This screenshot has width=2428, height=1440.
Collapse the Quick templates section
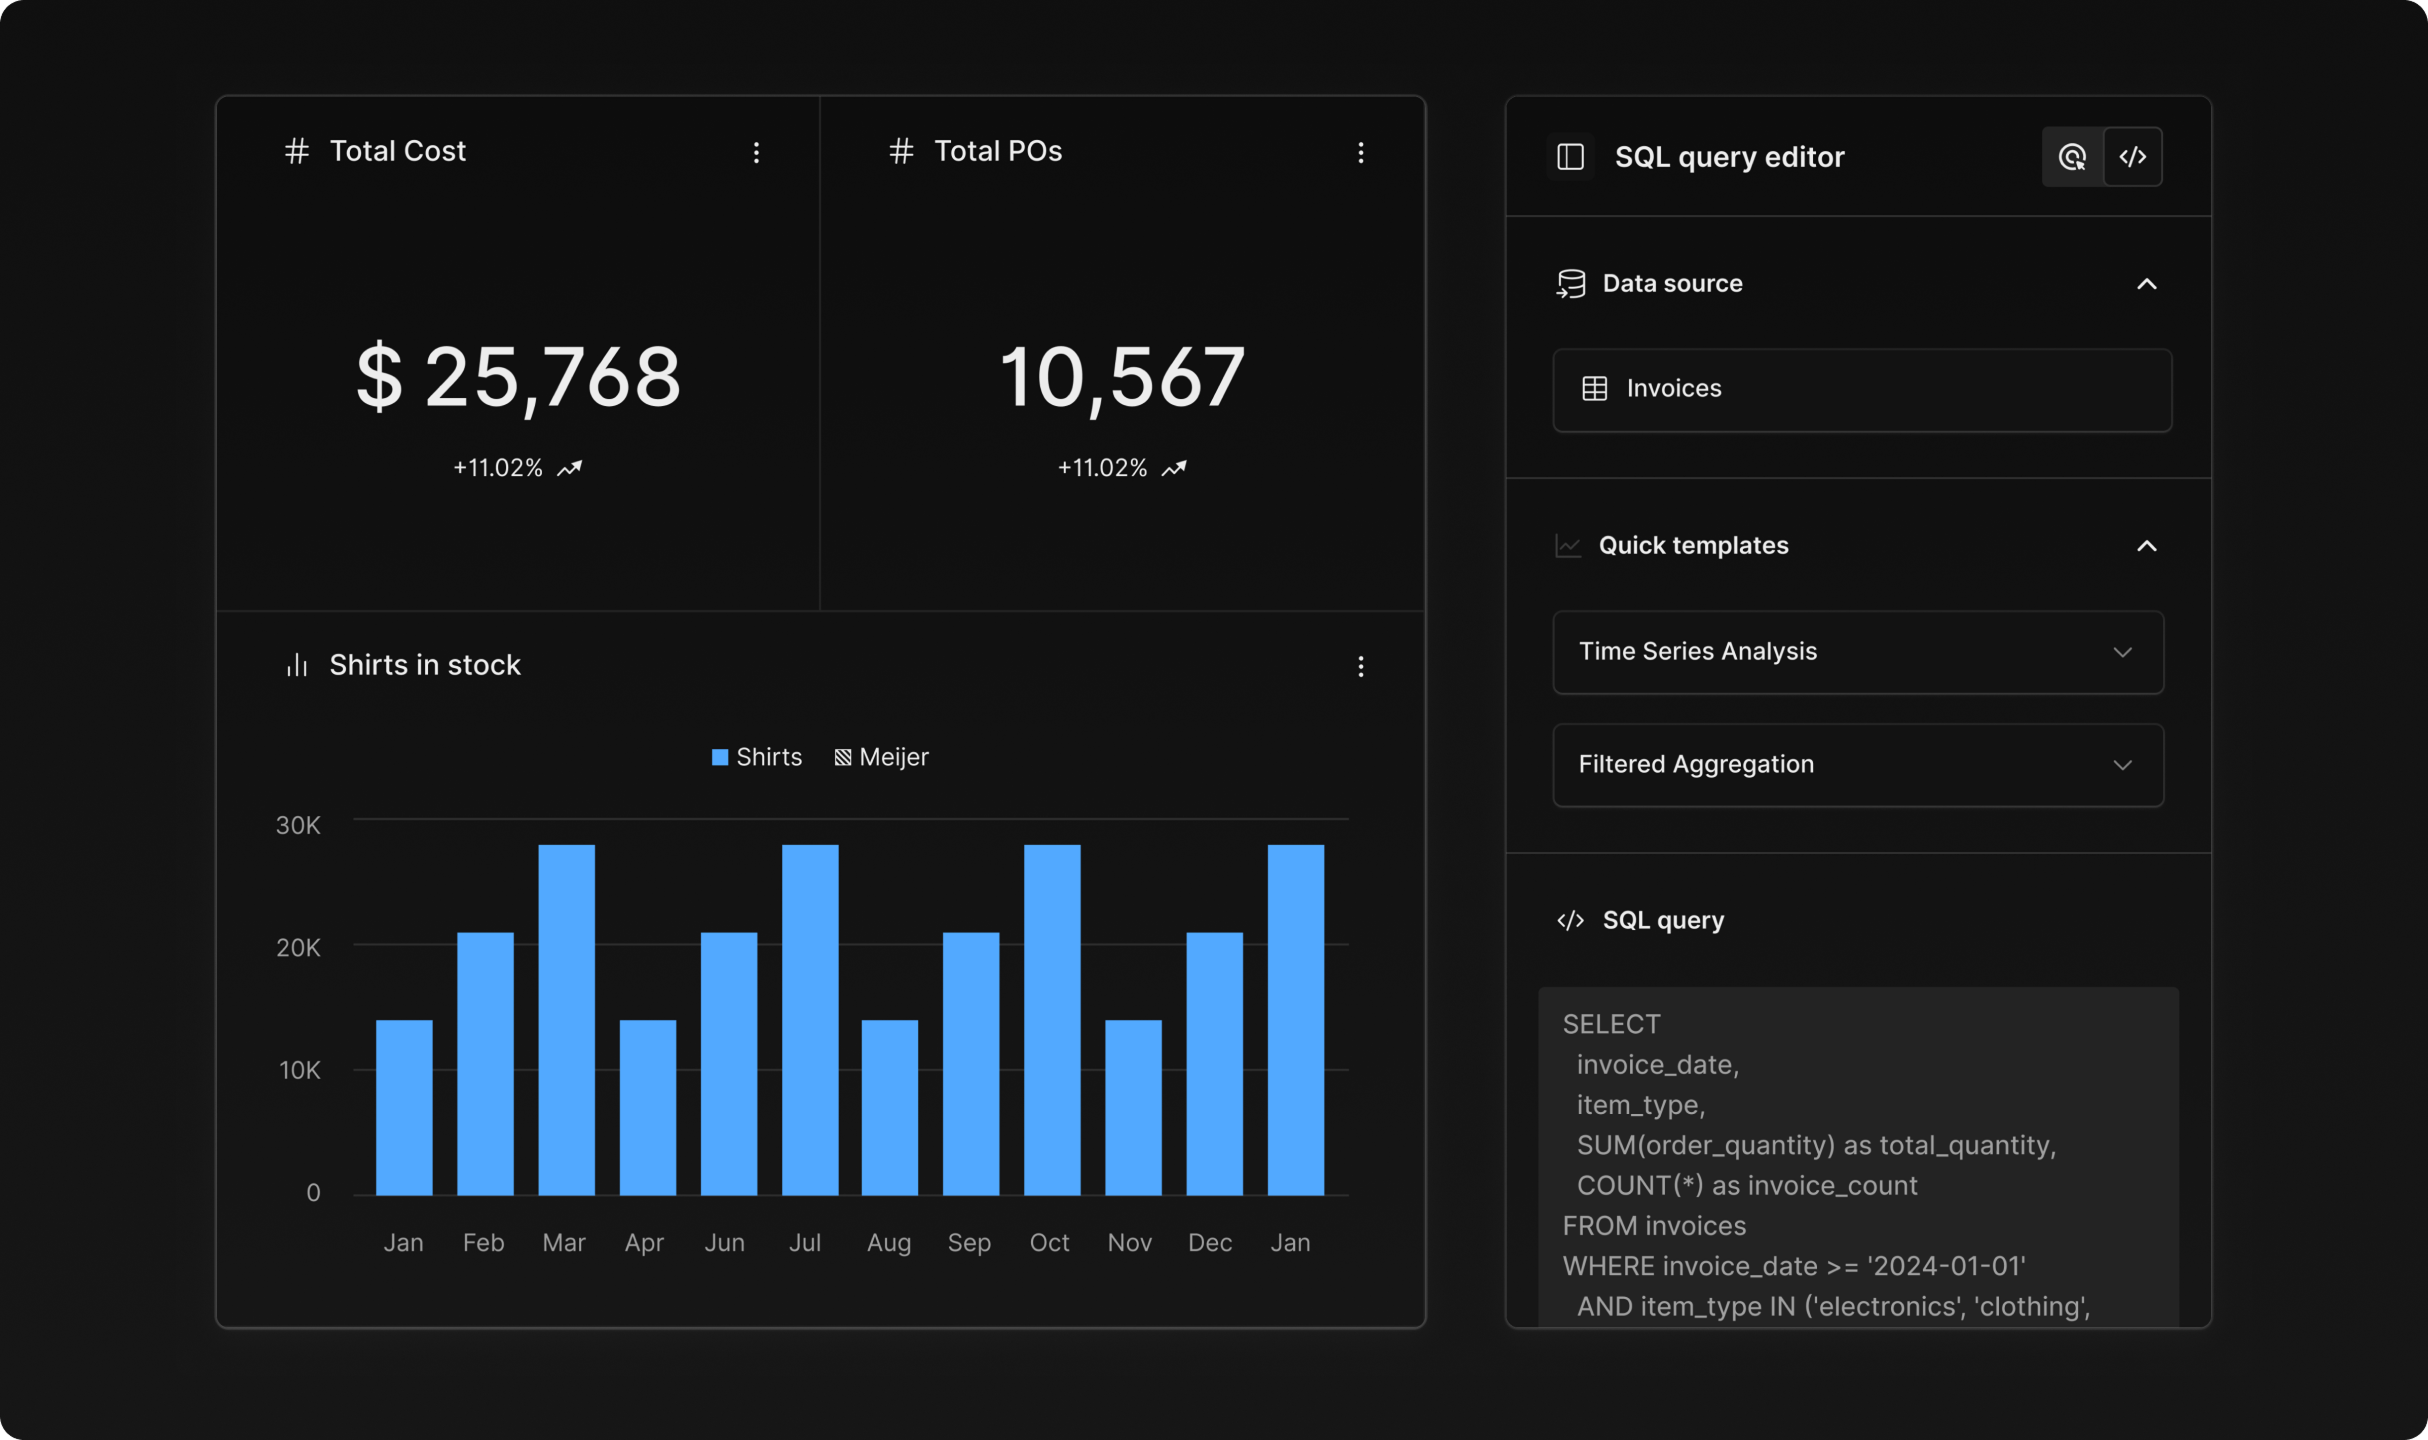coord(2146,546)
